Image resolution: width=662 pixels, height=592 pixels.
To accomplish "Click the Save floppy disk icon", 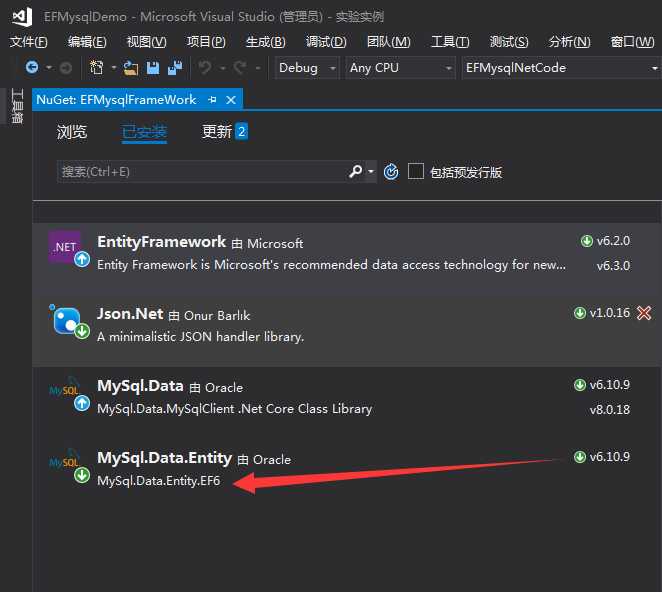I will click(x=153, y=68).
